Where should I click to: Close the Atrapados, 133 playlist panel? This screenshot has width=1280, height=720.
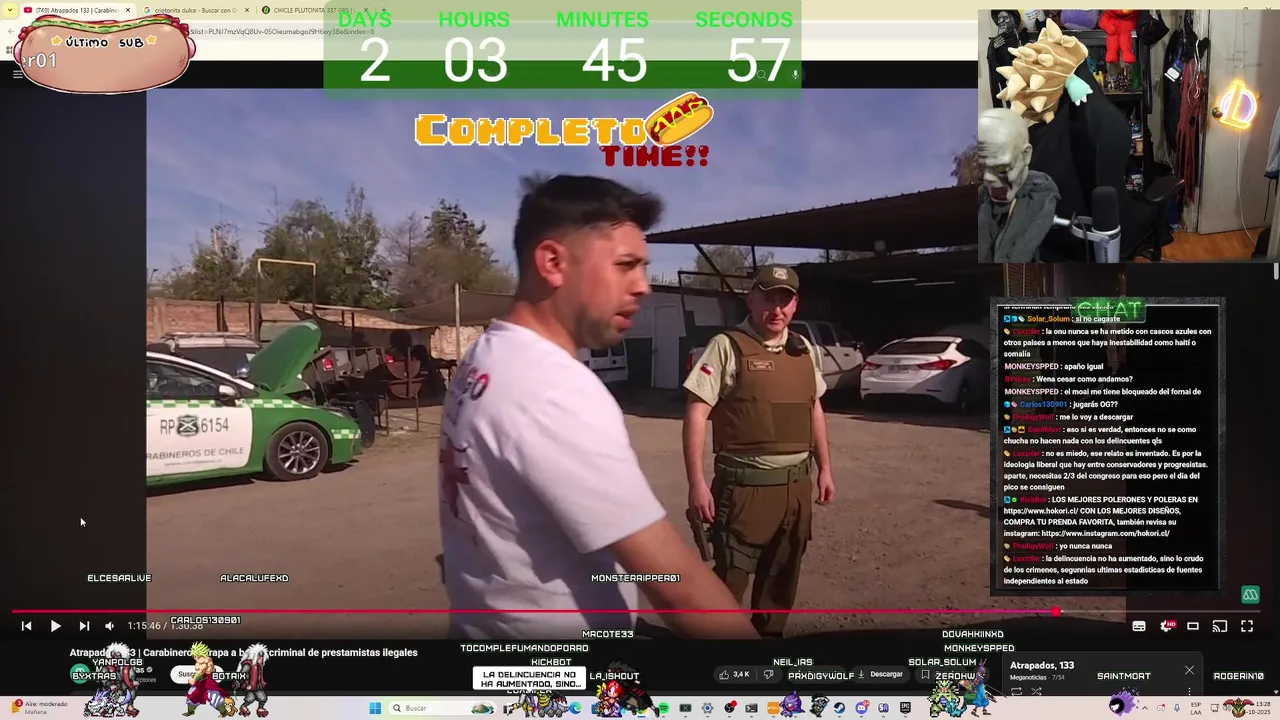point(1189,670)
